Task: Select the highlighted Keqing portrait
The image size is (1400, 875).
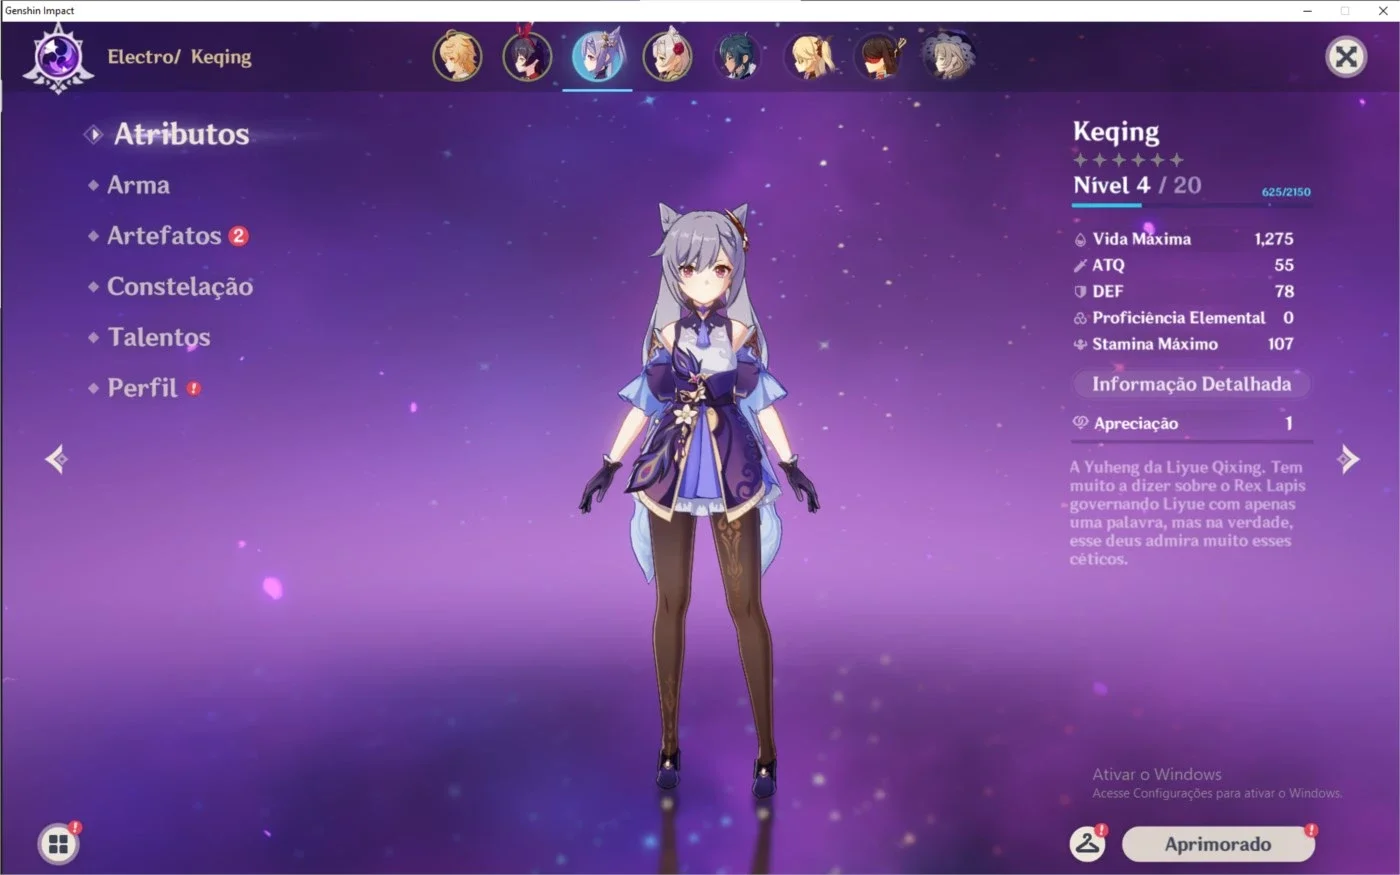Action: click(x=597, y=56)
